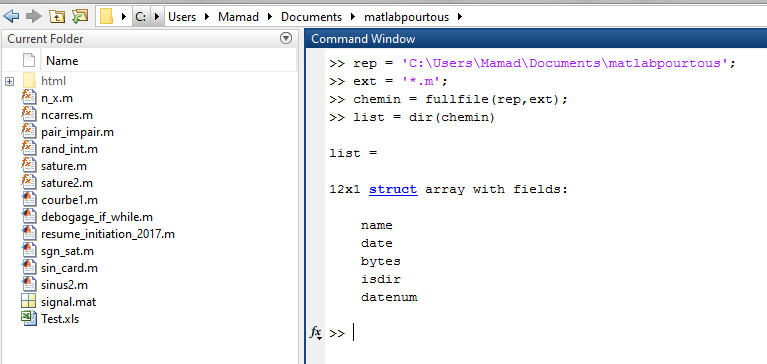The image size is (767, 364).
Task: Select file name resume_initiation_2017.m
Action: [x=108, y=234]
